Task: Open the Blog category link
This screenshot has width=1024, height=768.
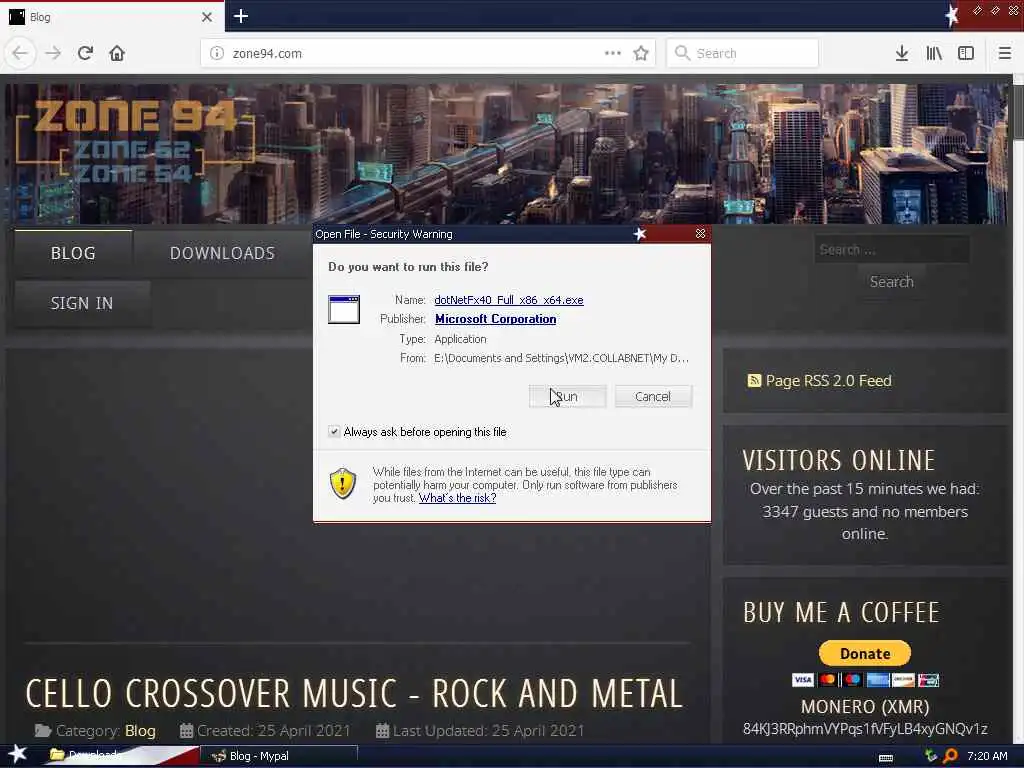Action: (140, 731)
